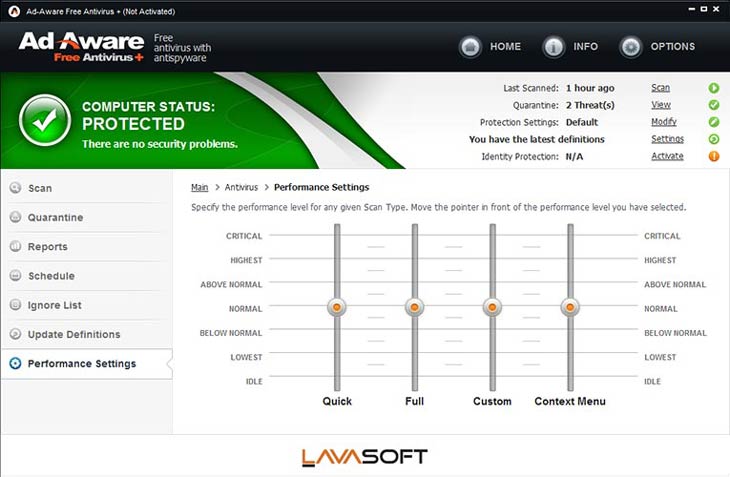This screenshot has height=477, width=730.
Task: Click the Options gear icon
Action: coord(631,47)
